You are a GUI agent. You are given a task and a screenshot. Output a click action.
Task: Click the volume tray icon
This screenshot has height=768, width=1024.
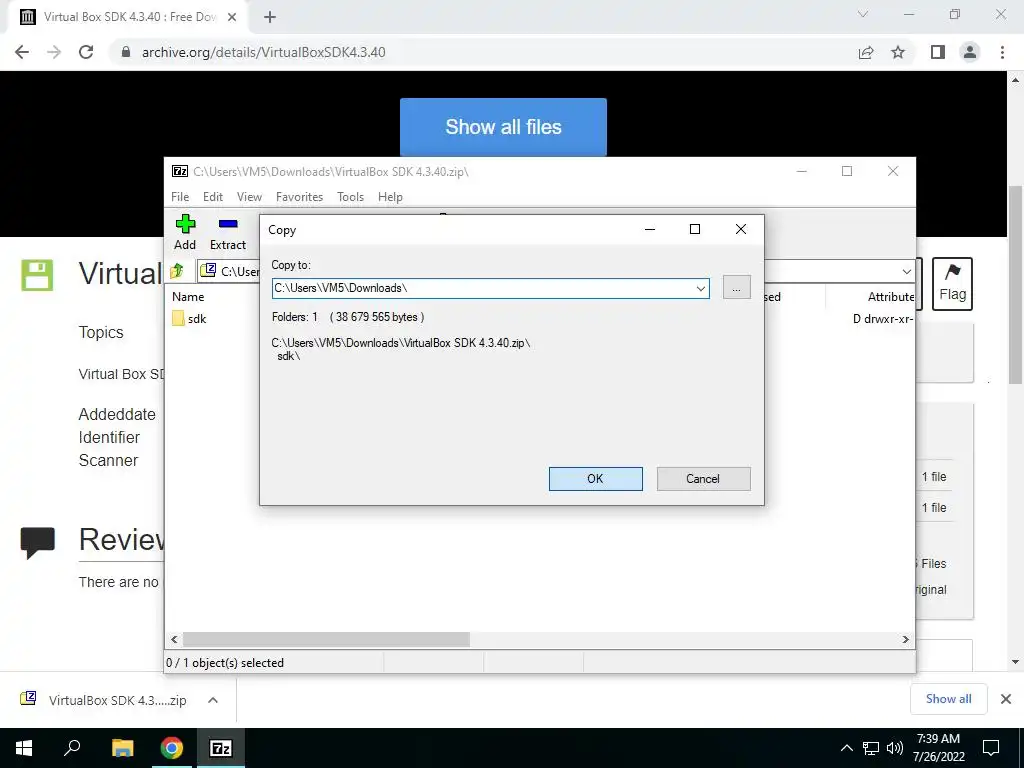(895, 748)
